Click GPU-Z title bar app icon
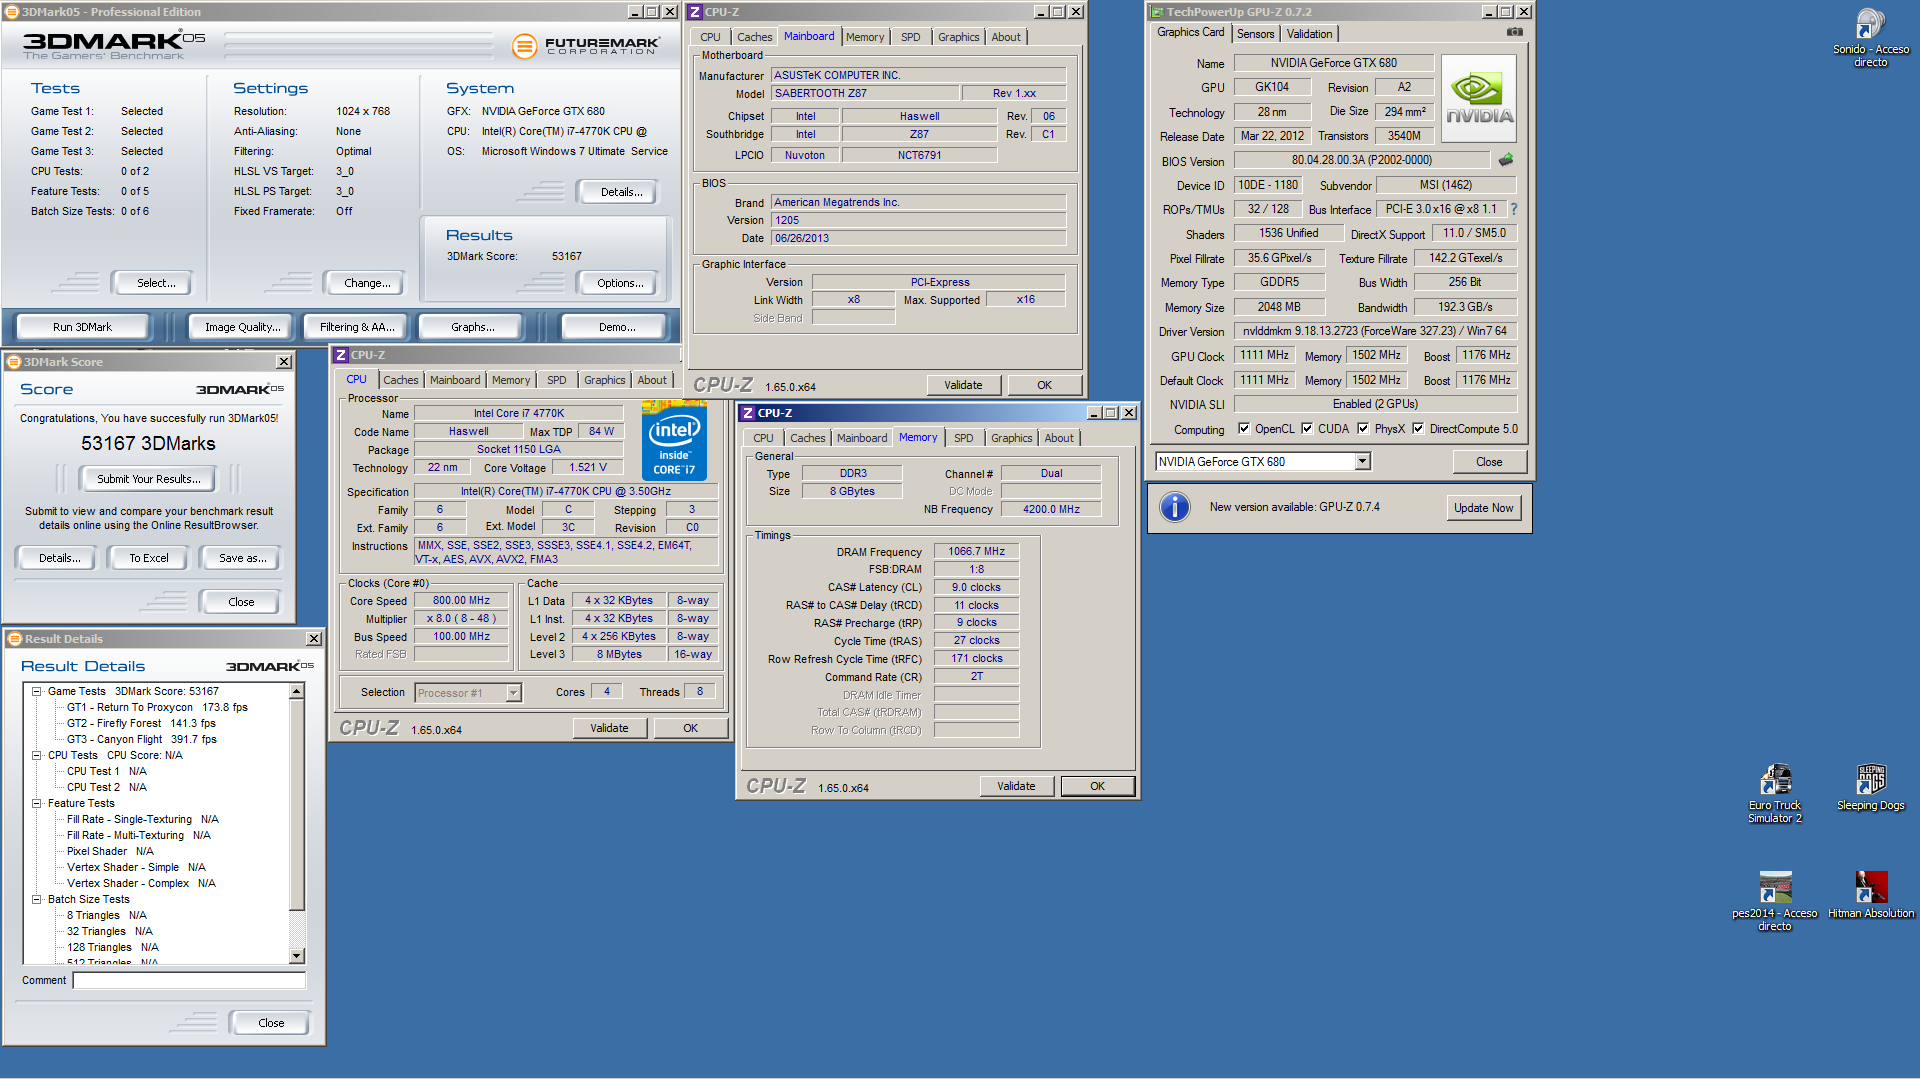 pos(1157,12)
